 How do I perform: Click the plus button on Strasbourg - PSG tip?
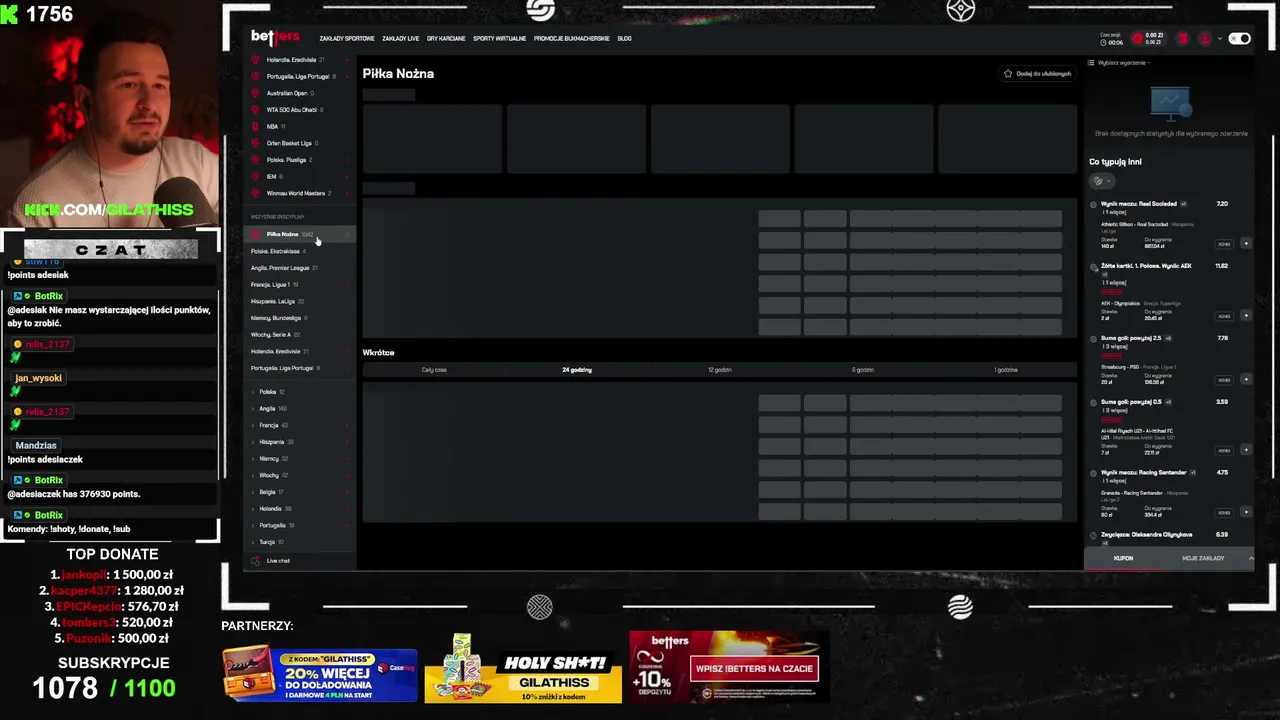pos(1246,380)
